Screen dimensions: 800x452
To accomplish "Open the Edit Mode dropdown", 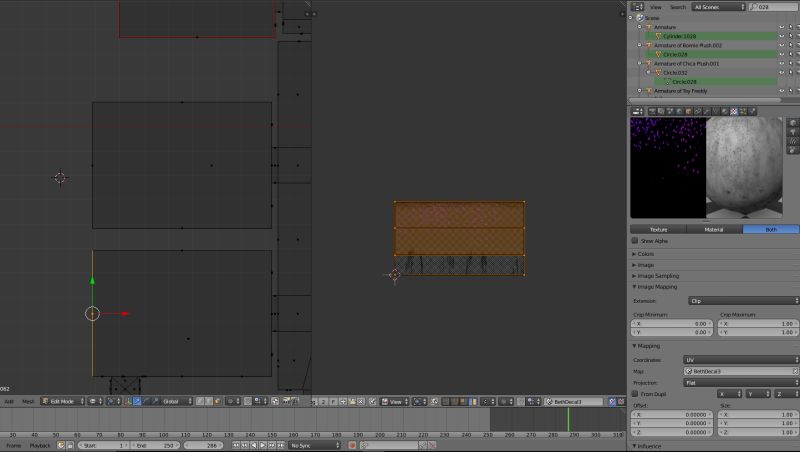I will pos(63,401).
